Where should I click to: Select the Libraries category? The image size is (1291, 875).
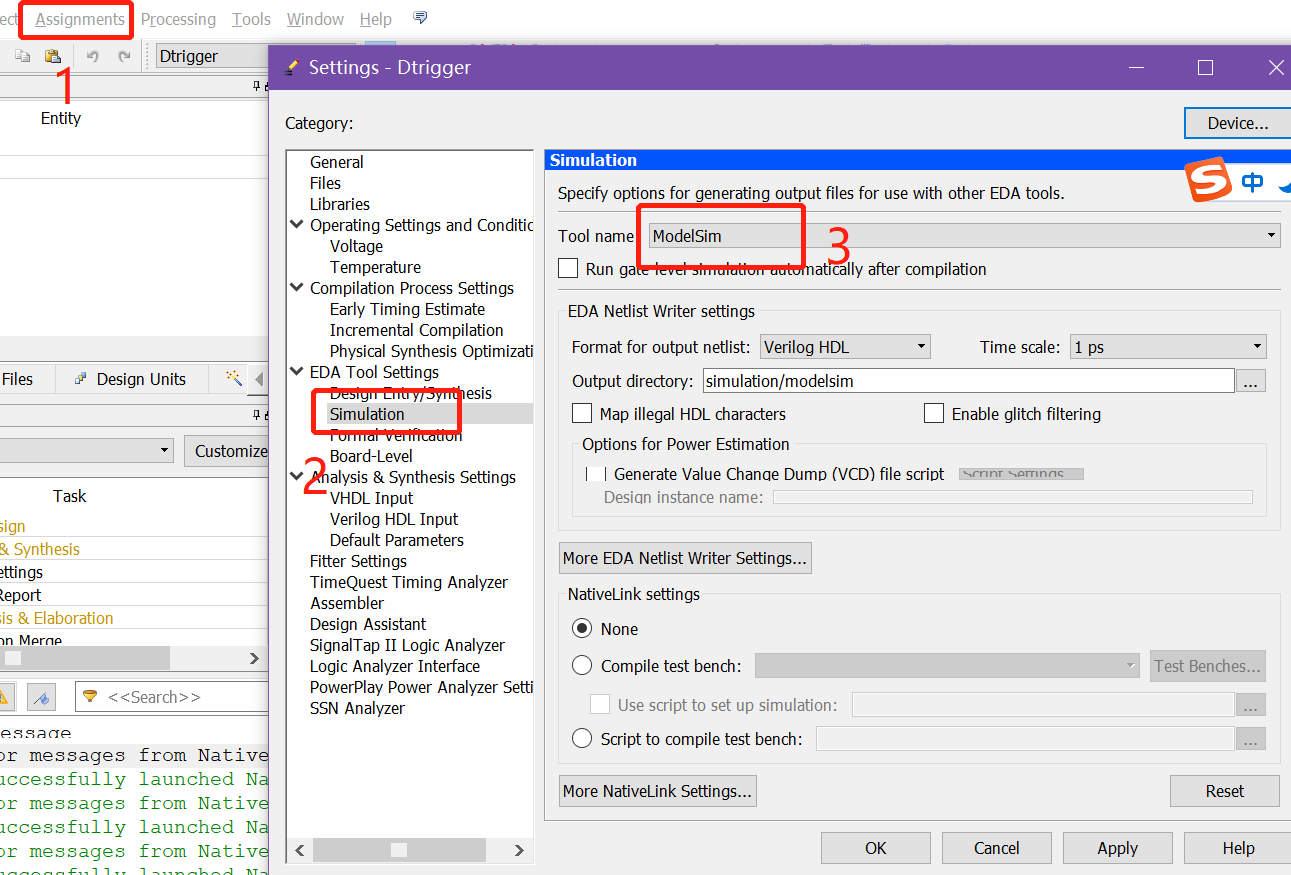click(x=340, y=204)
